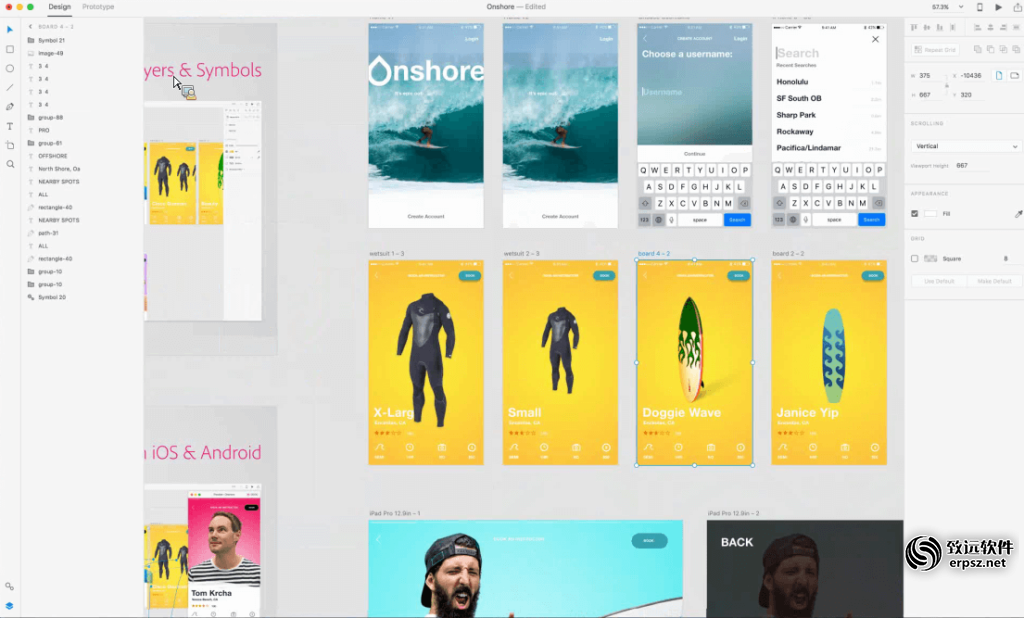This screenshot has width=1024, height=618.
Task: Click the Y position field showing 320
Action: click(x=971, y=95)
